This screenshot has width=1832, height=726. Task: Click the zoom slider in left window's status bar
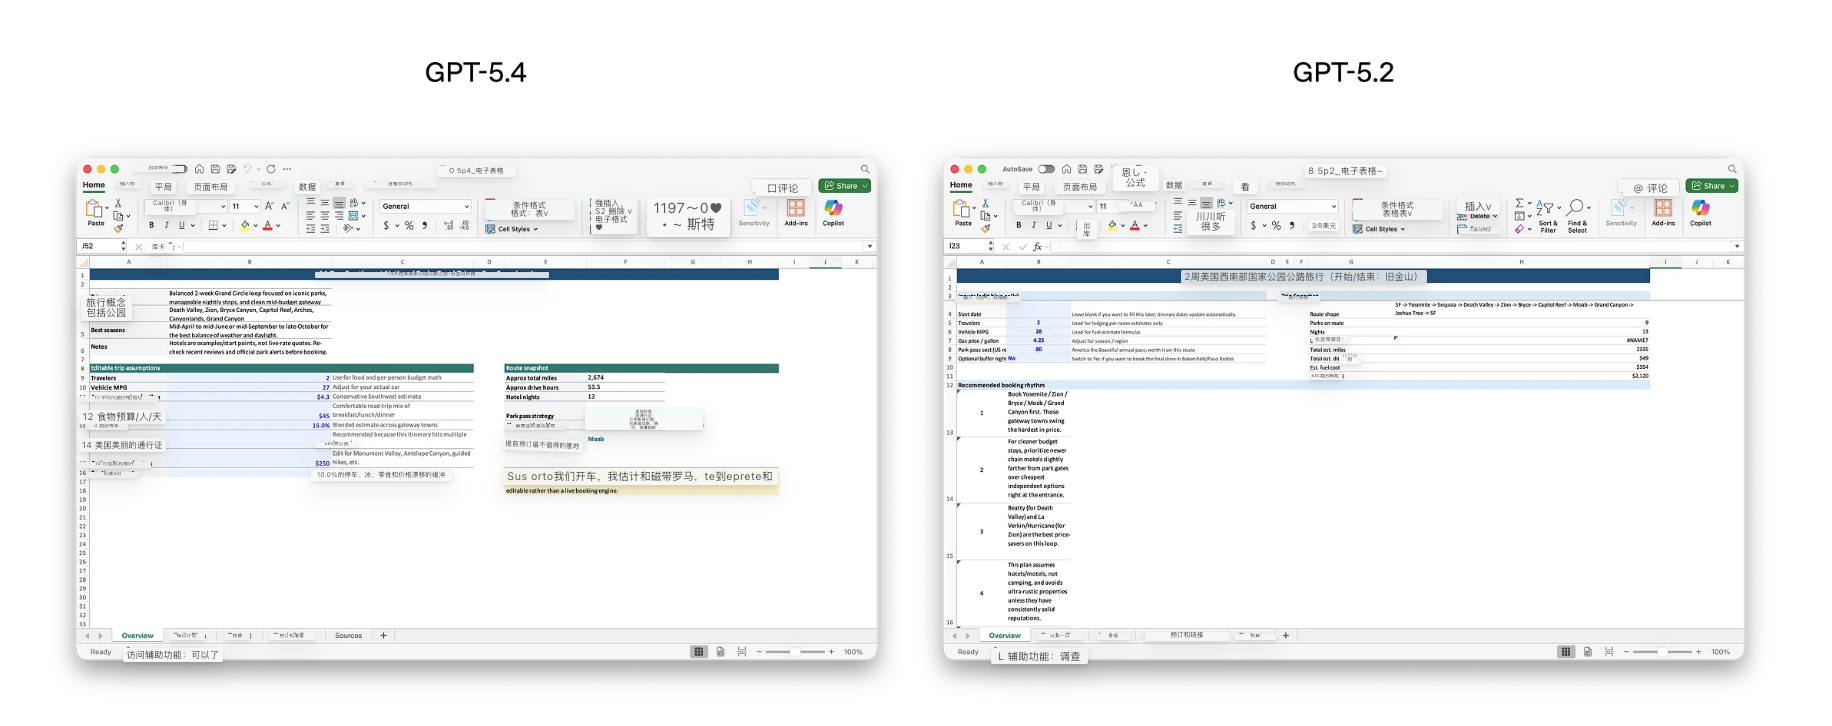coord(793,652)
